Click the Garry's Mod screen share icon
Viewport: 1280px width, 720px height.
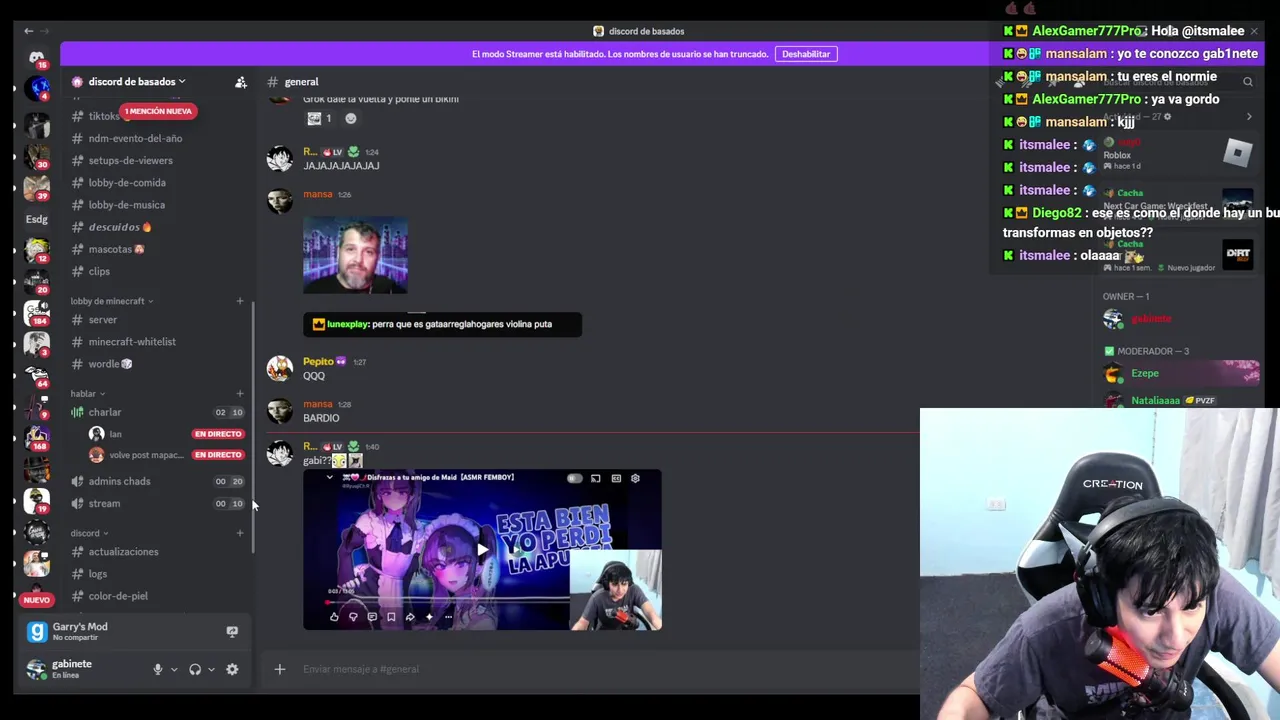(x=232, y=632)
